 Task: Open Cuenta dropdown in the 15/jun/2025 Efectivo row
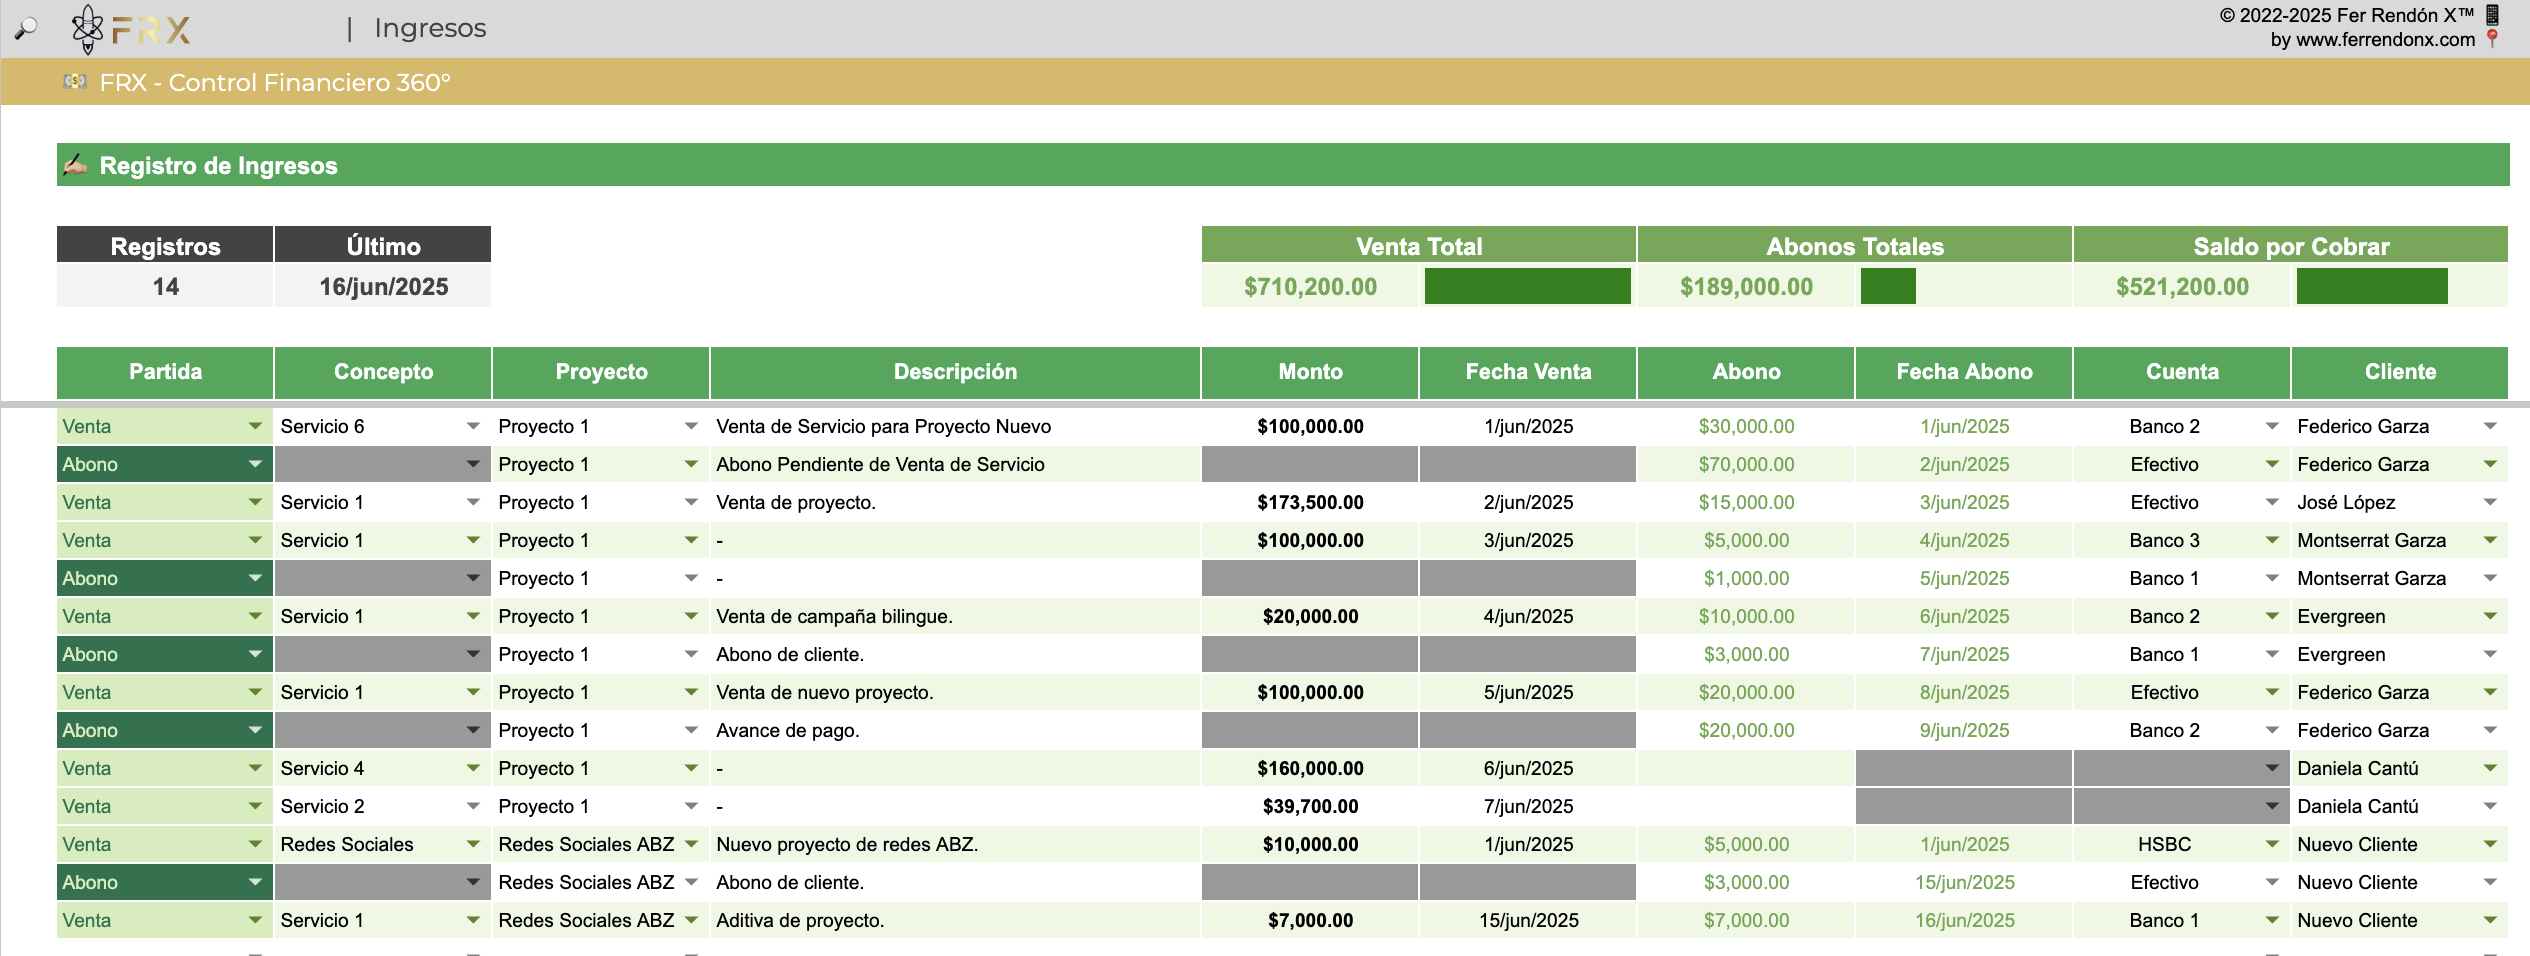[2272, 882]
